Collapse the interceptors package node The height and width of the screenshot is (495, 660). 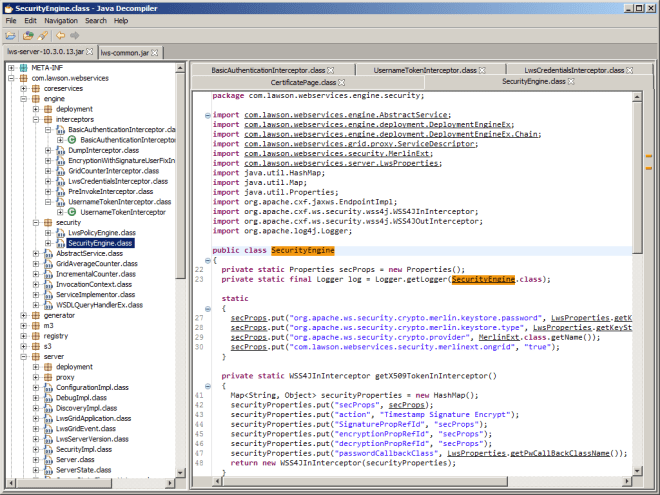34,119
